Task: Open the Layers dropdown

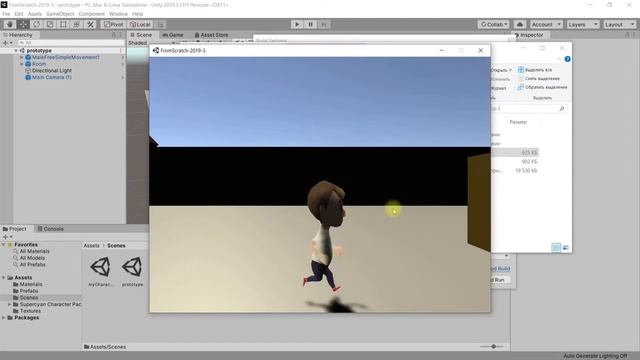Action: (582, 24)
